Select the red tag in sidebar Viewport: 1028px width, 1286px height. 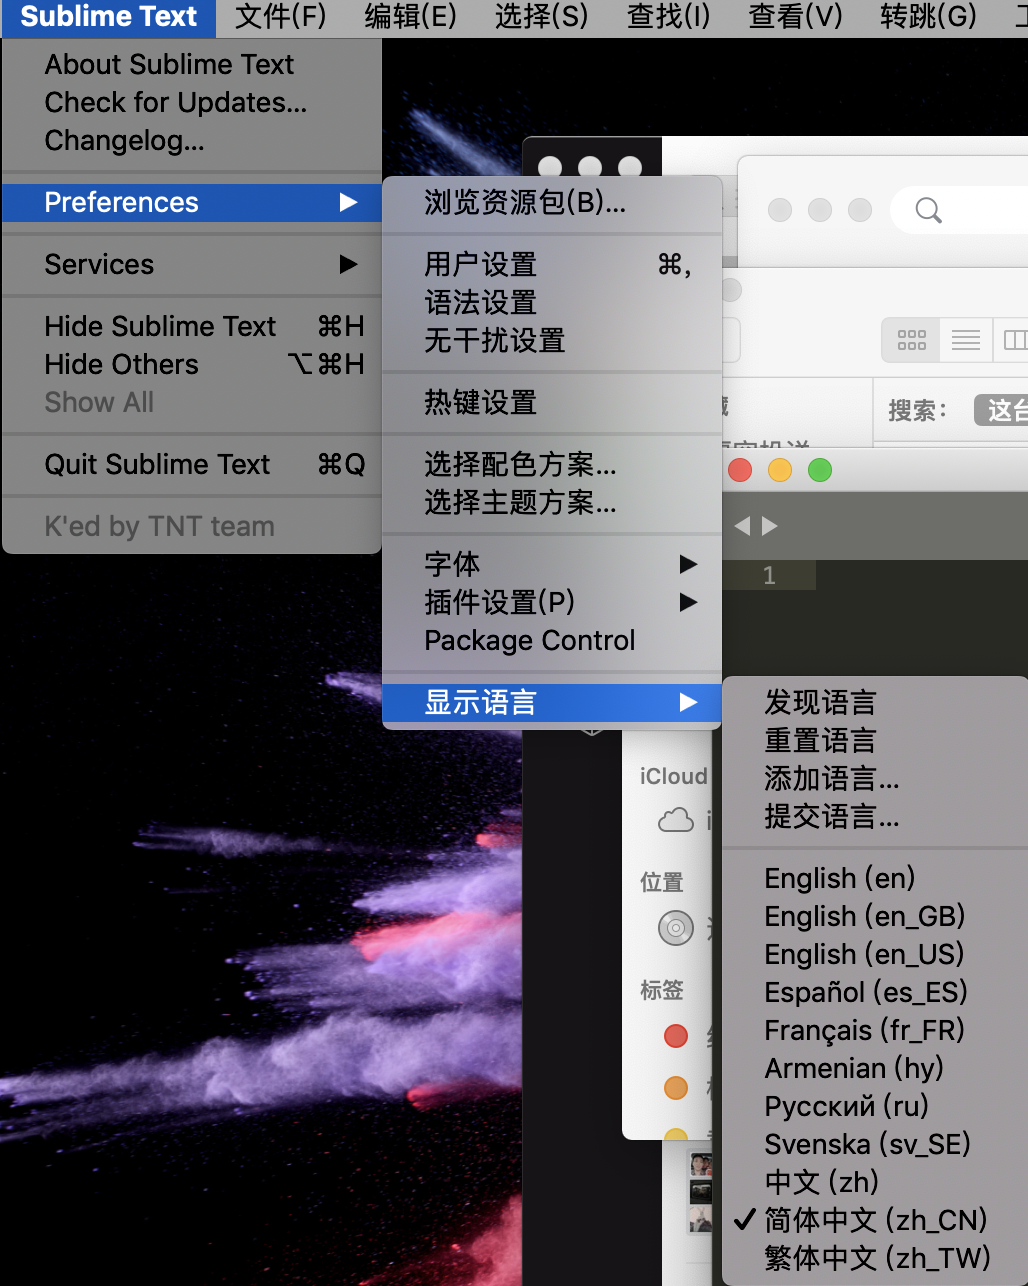click(676, 1036)
